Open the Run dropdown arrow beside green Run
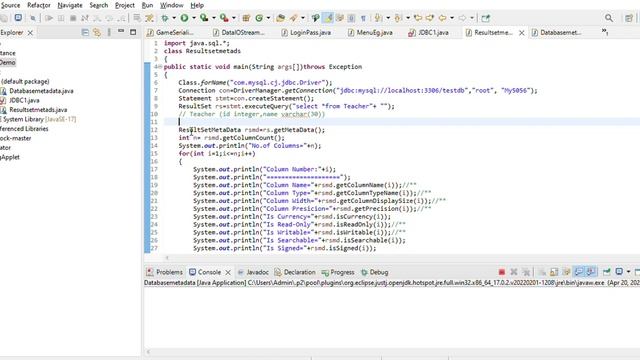Image resolution: width=640 pixels, height=360 pixels. 193,18
